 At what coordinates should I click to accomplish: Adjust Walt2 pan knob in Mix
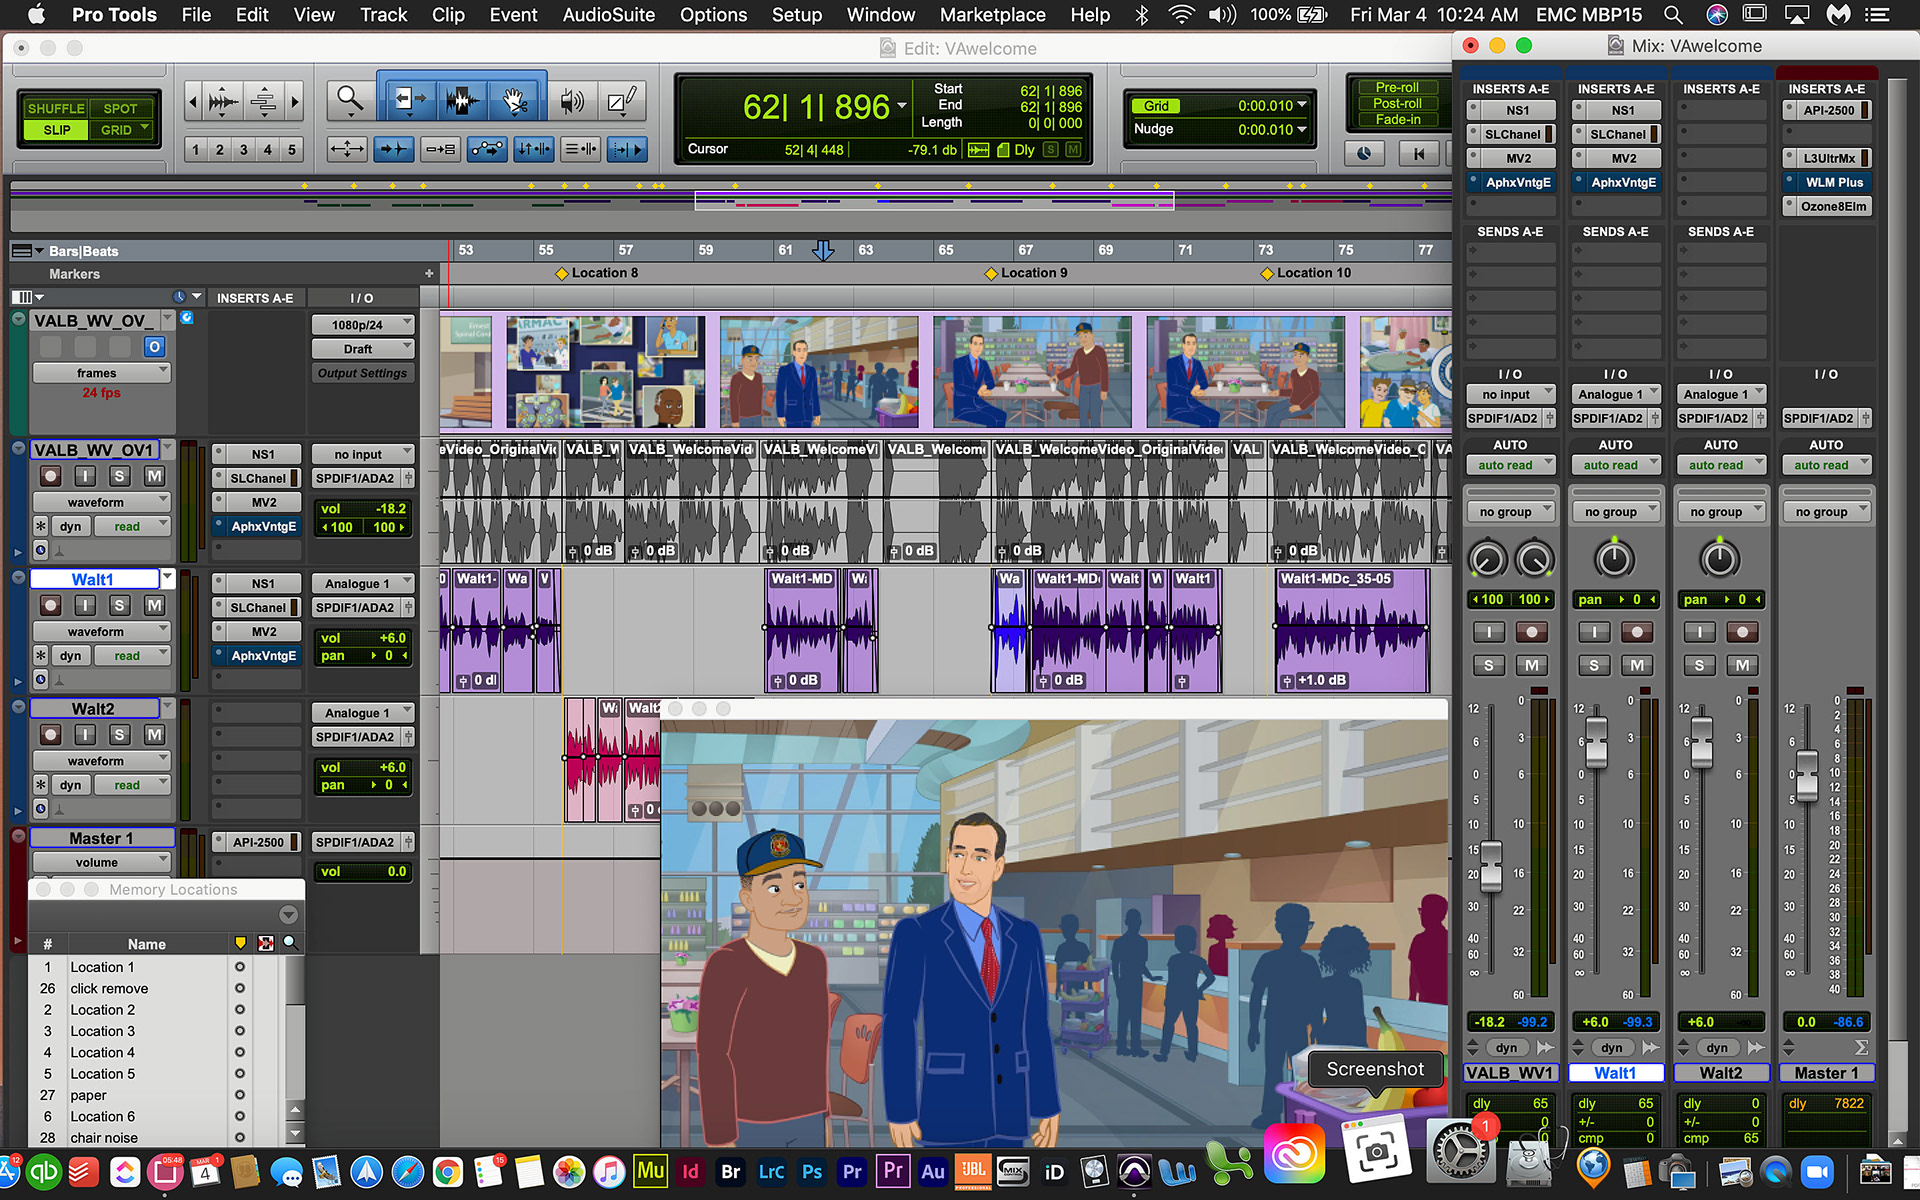tap(1720, 558)
